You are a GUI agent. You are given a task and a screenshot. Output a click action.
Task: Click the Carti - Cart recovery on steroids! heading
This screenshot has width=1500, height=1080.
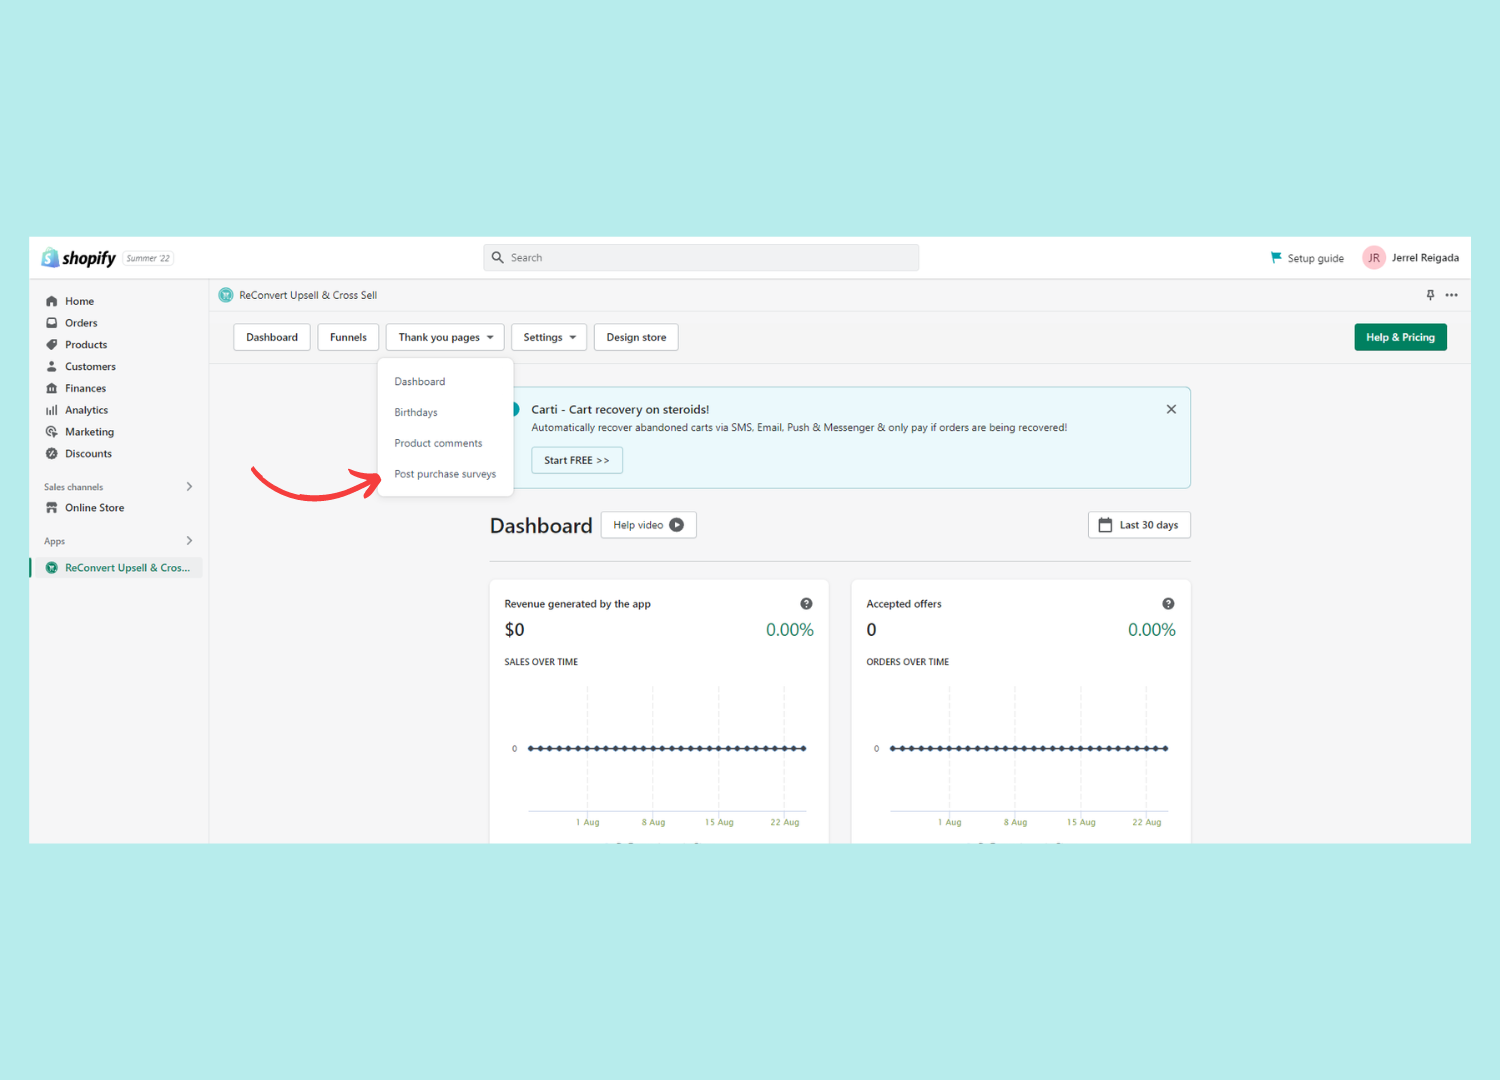pyautogui.click(x=620, y=409)
